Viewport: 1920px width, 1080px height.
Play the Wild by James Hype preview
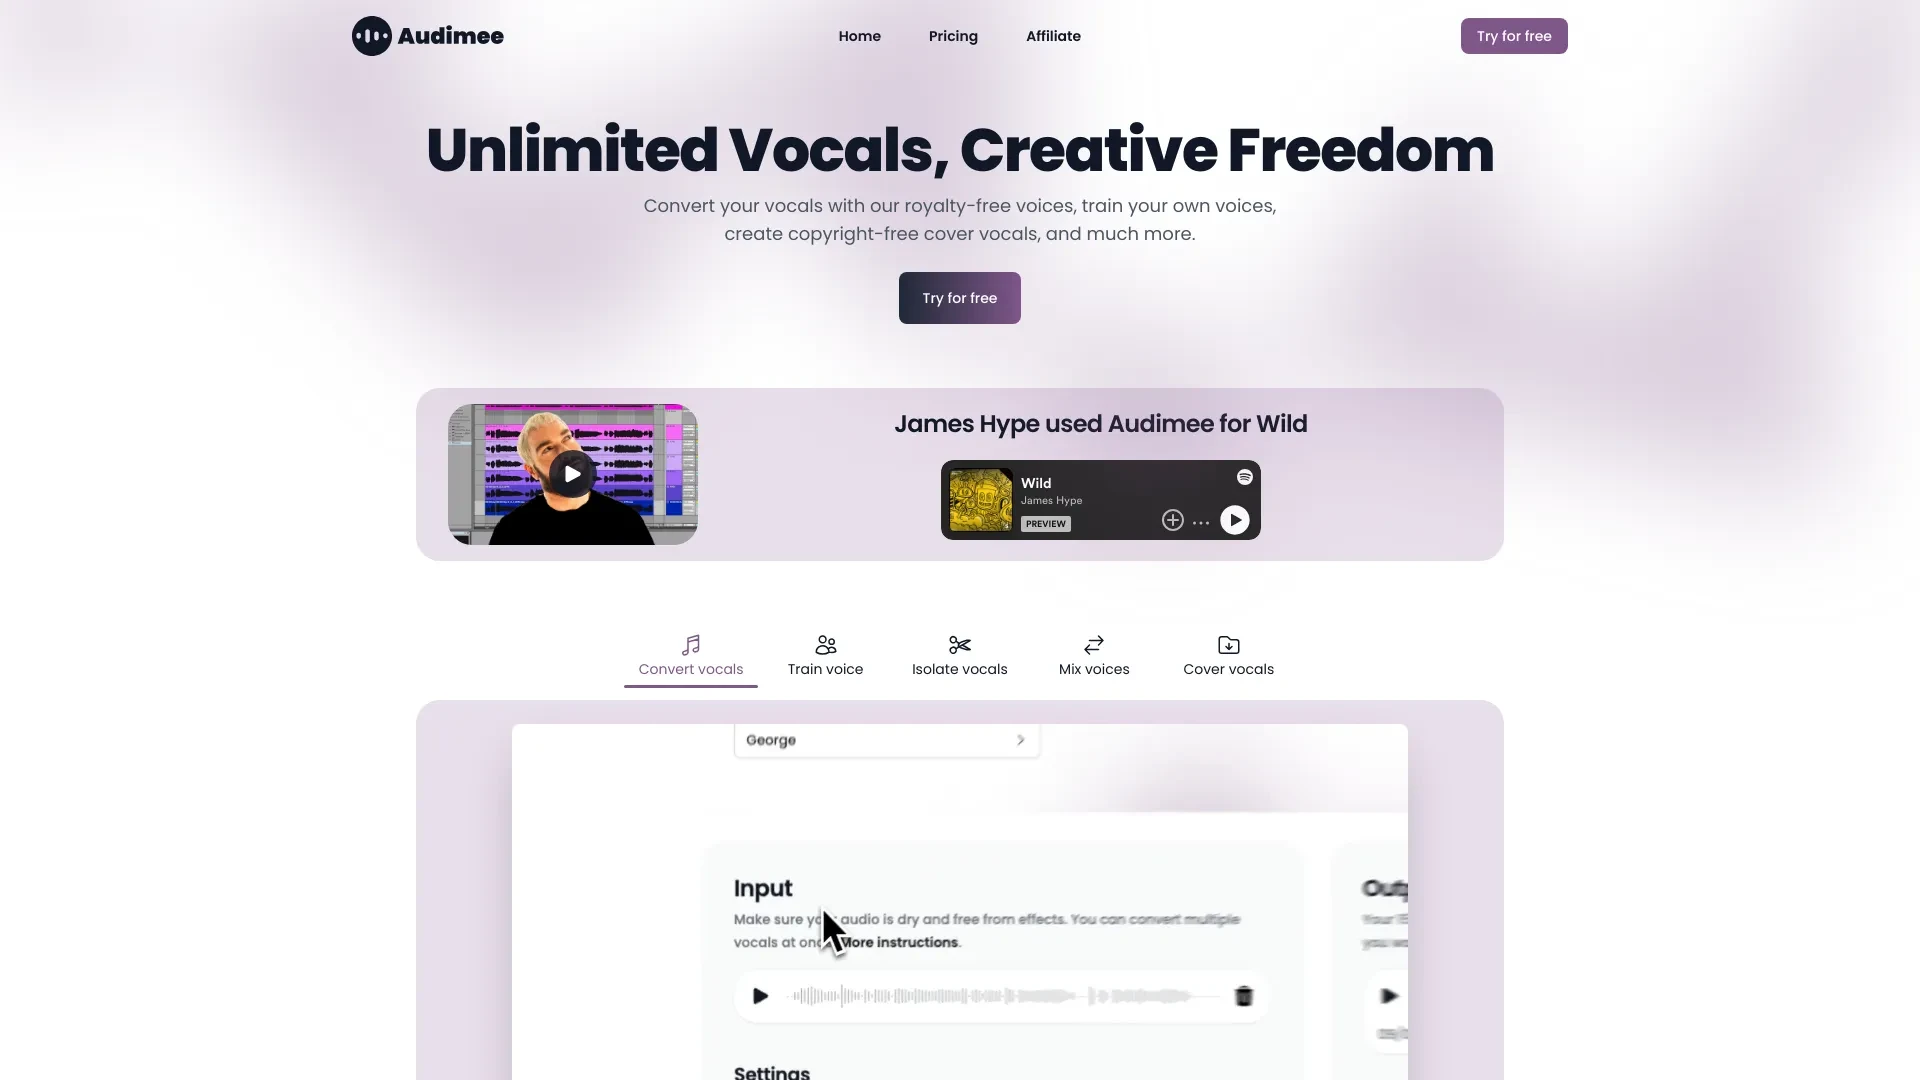1236,520
